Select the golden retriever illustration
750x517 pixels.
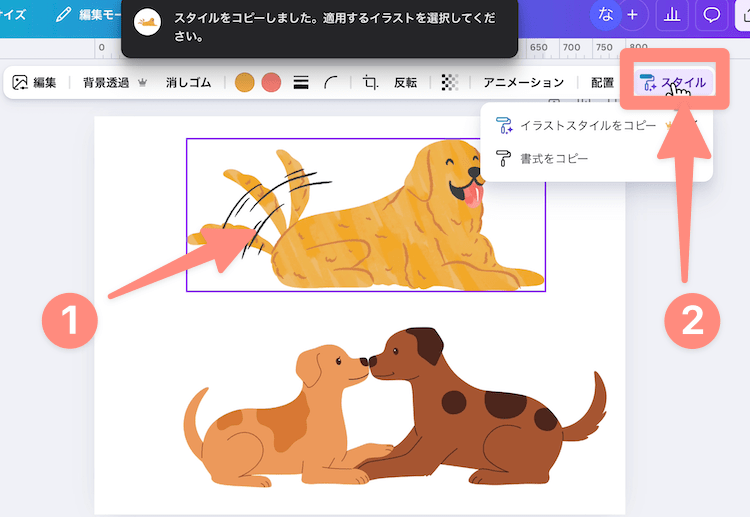[x=365, y=215]
